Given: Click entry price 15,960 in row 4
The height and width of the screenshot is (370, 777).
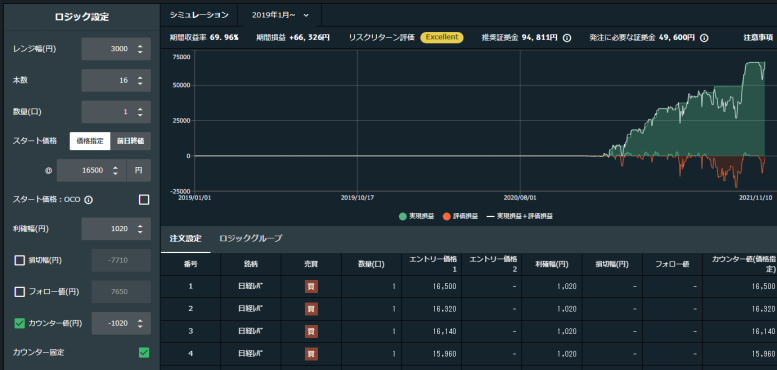Looking at the screenshot, I should pos(444,354).
